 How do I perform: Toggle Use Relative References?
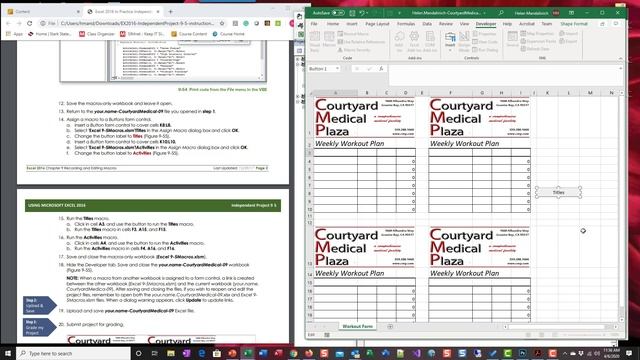(x=362, y=42)
